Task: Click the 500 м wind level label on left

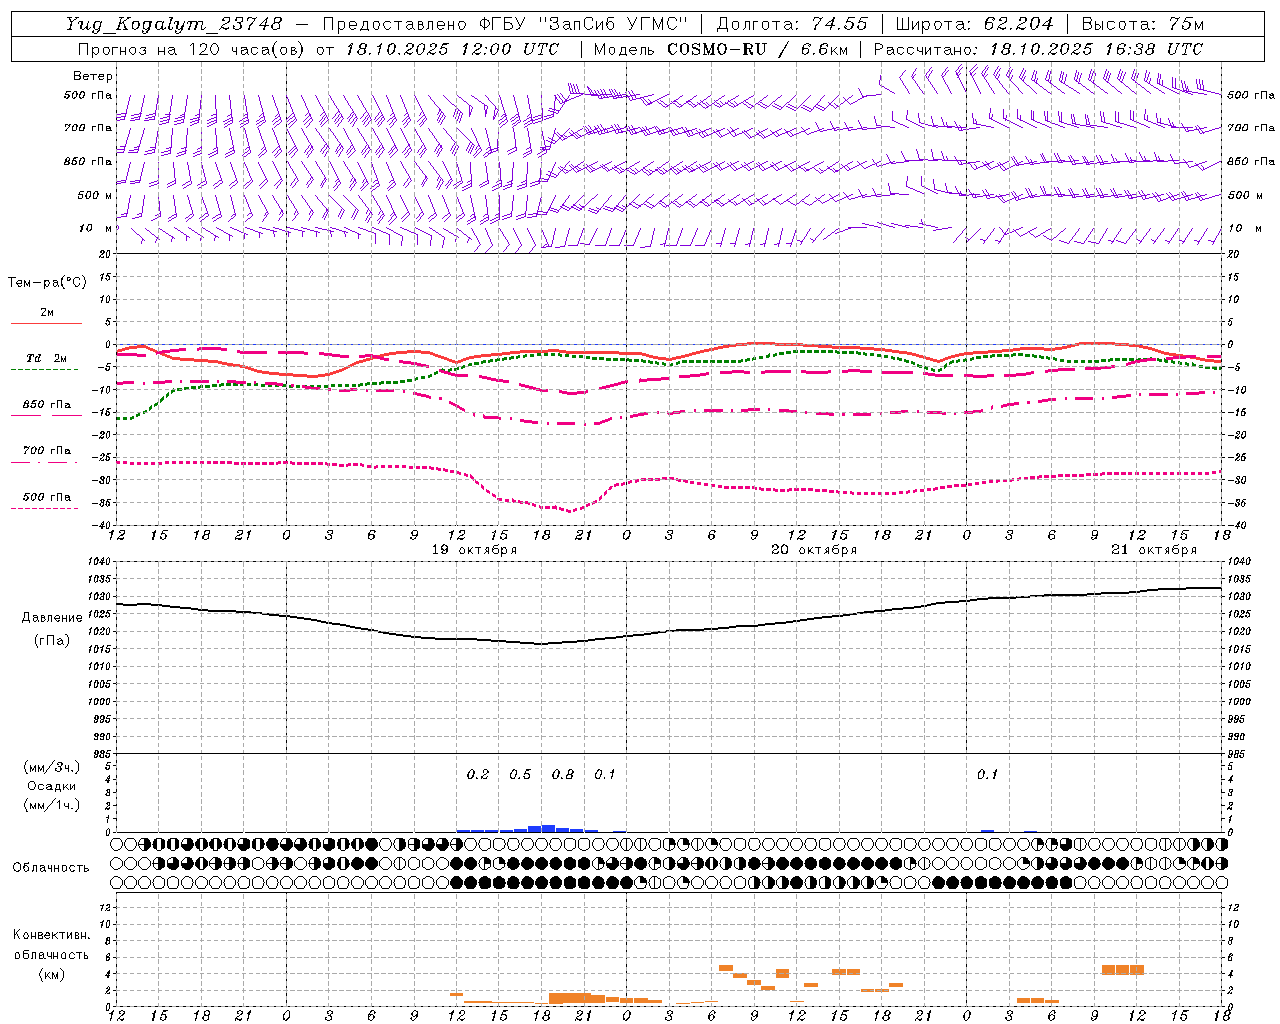Action: (95, 195)
